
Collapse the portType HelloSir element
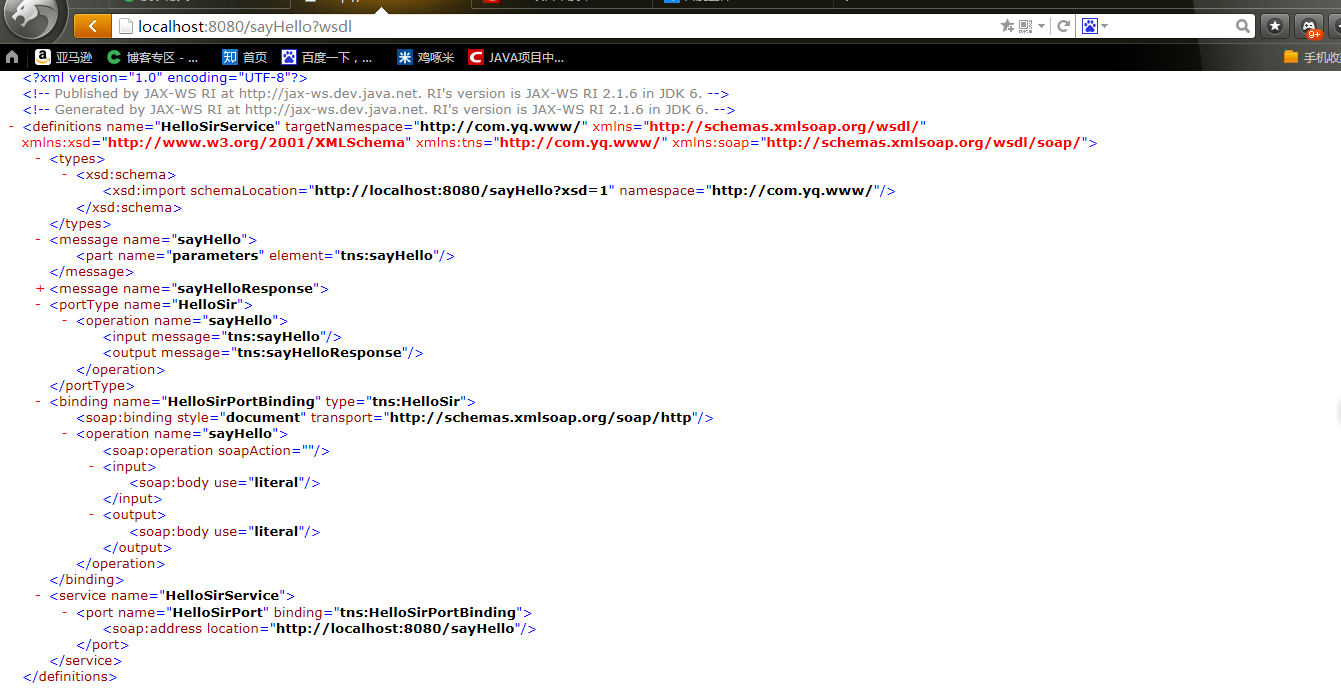(x=38, y=304)
